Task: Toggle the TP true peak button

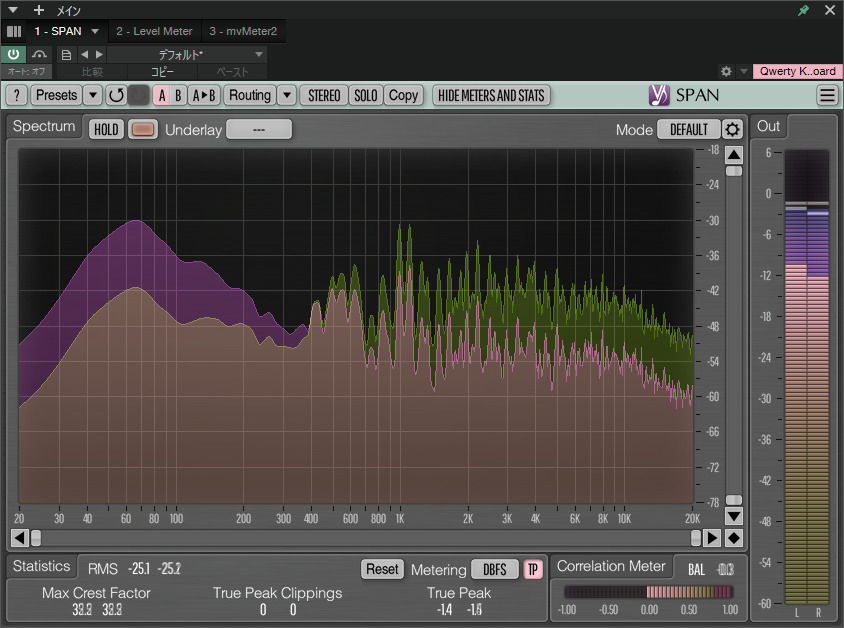Action: coord(532,569)
